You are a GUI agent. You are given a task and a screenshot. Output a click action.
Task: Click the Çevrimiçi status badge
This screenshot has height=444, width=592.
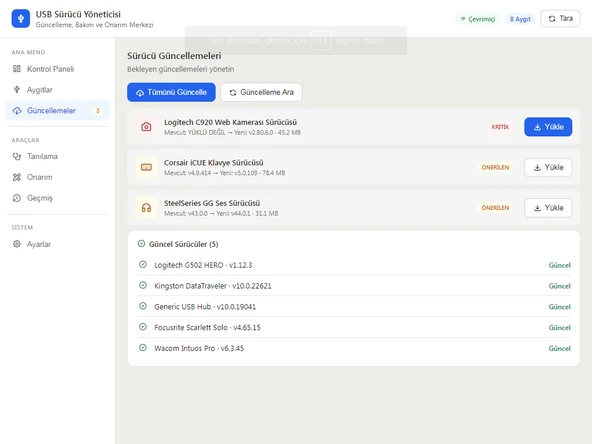coord(477,19)
